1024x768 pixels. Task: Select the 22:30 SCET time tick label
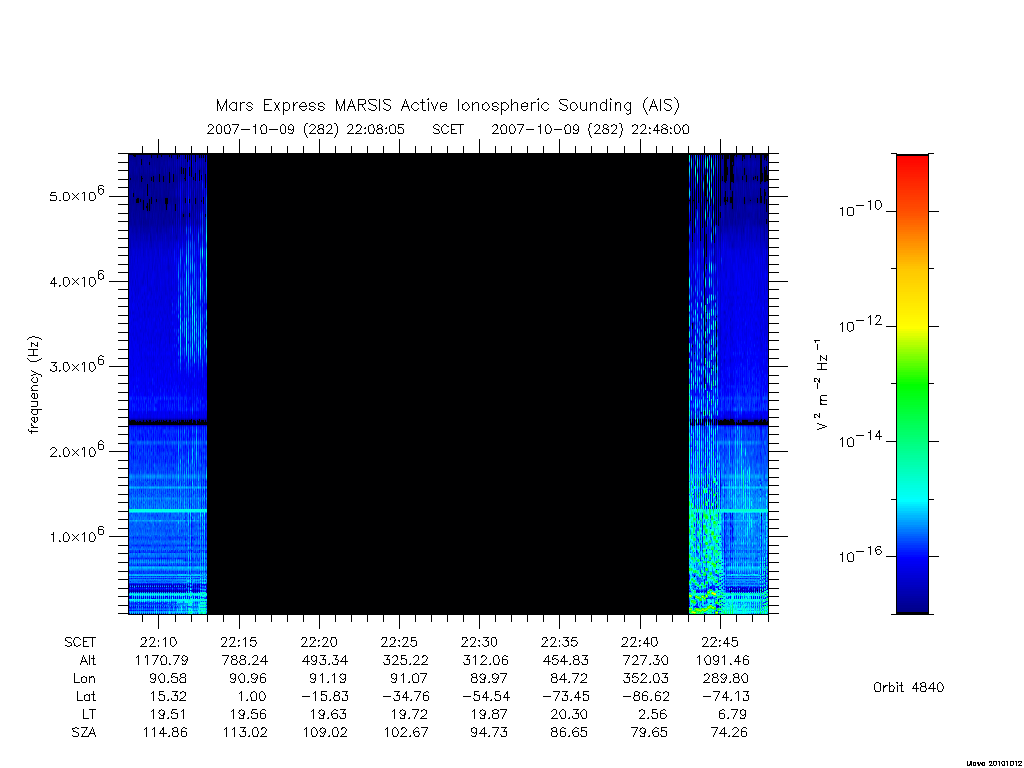tap(479, 642)
